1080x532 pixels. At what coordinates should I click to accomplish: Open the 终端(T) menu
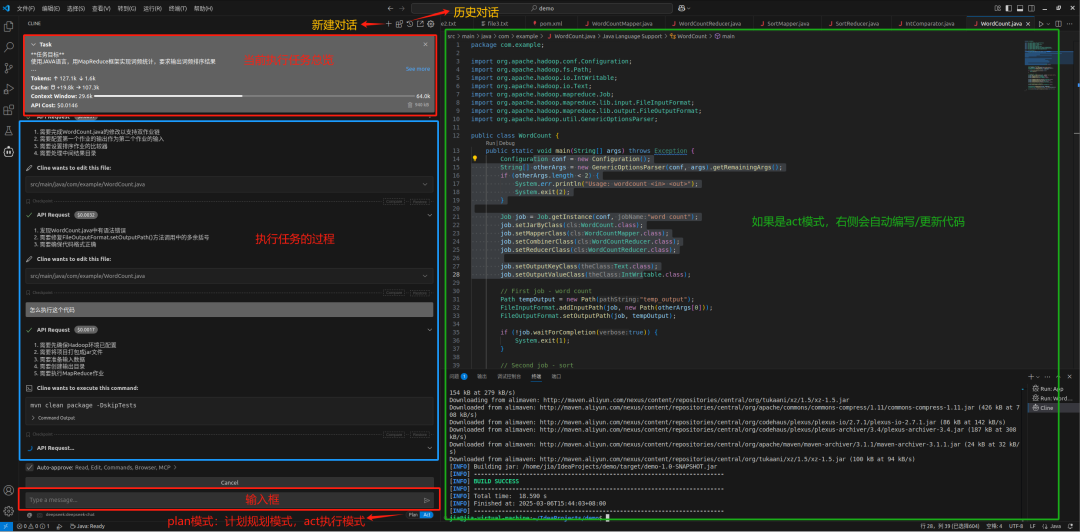pos(177,8)
